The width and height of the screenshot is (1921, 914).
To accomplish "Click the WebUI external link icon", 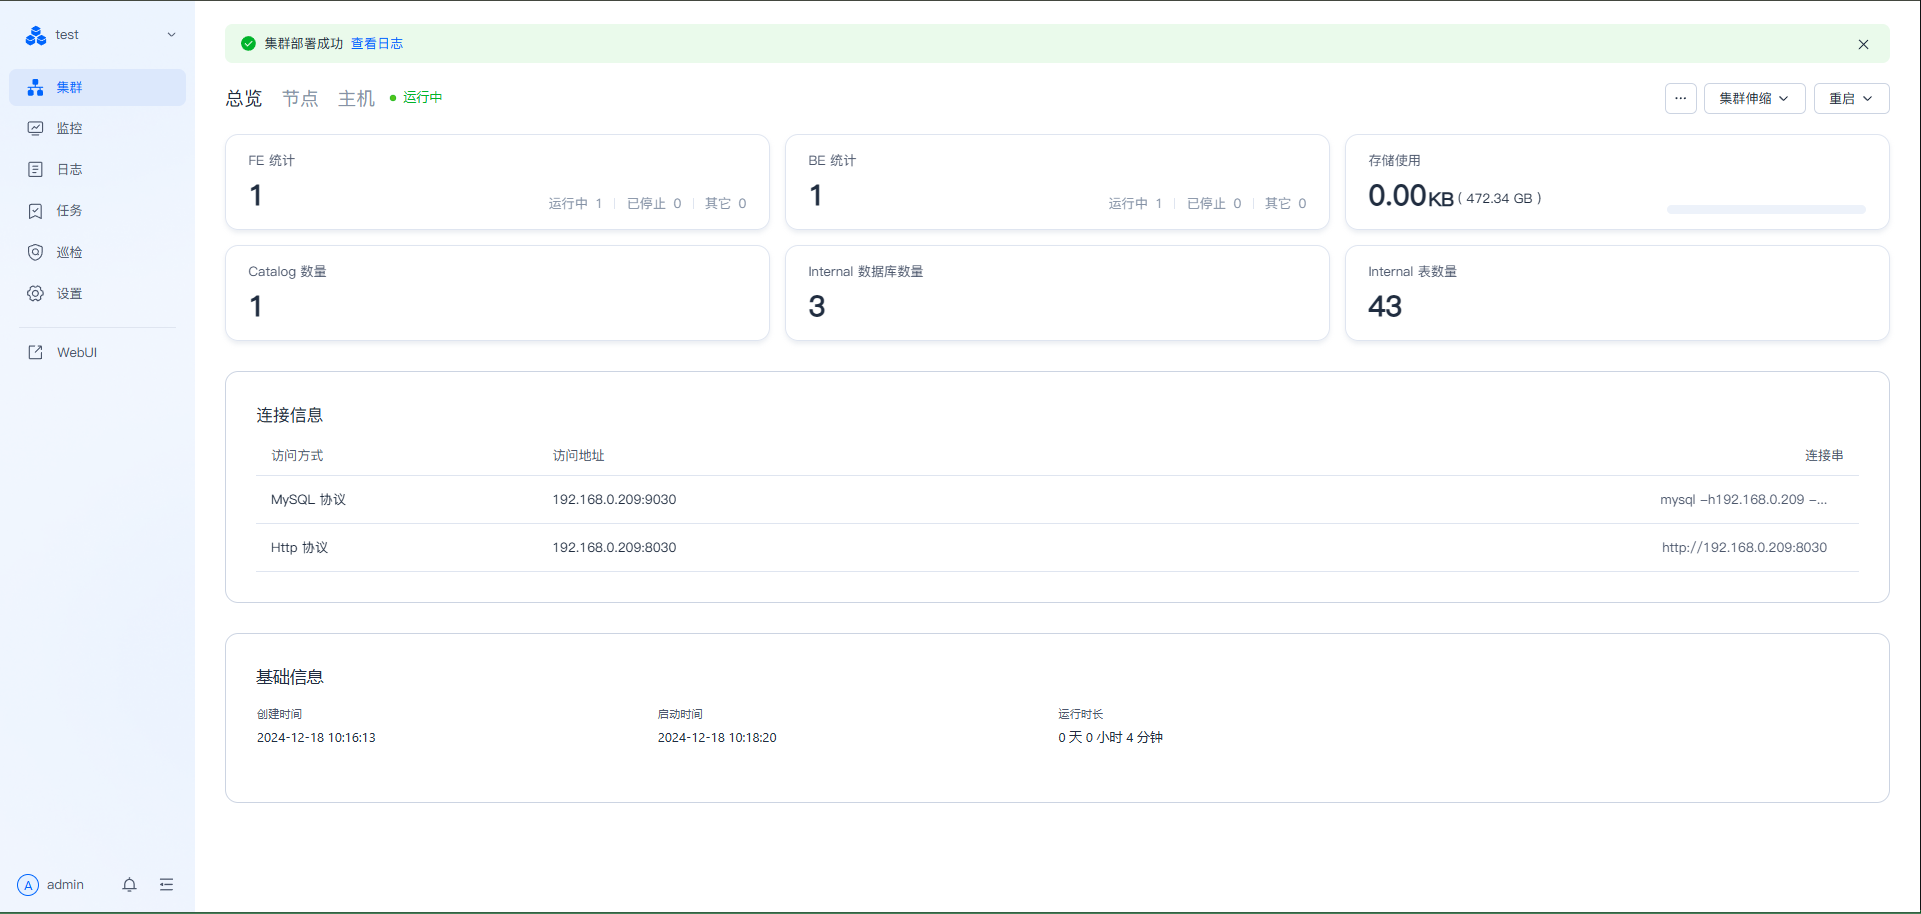I will click(x=36, y=353).
